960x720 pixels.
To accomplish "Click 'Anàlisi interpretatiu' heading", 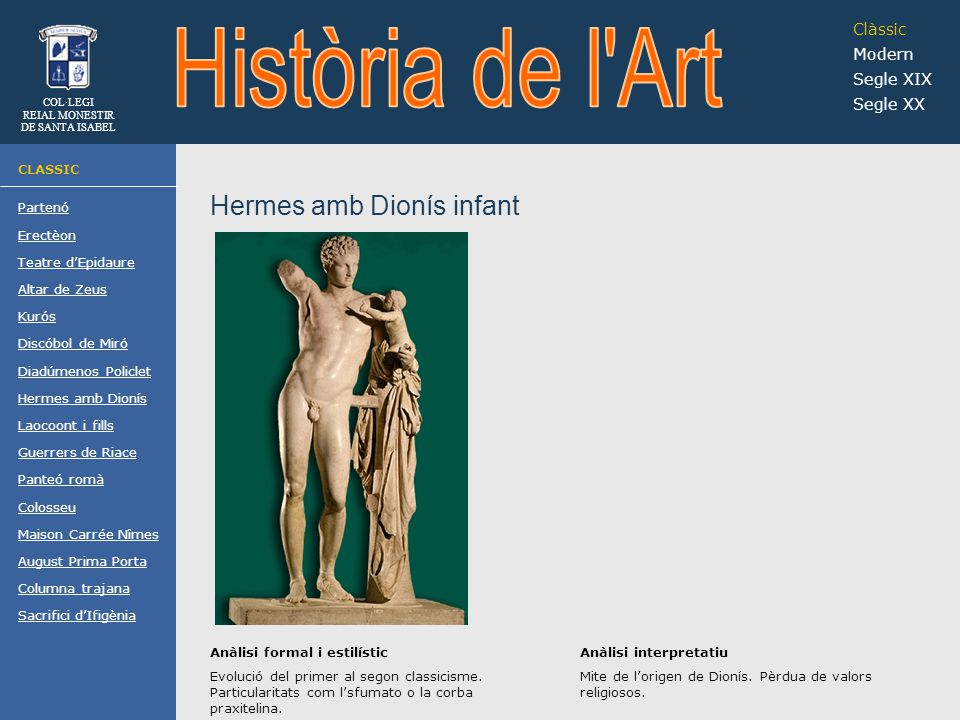I will [x=654, y=653].
